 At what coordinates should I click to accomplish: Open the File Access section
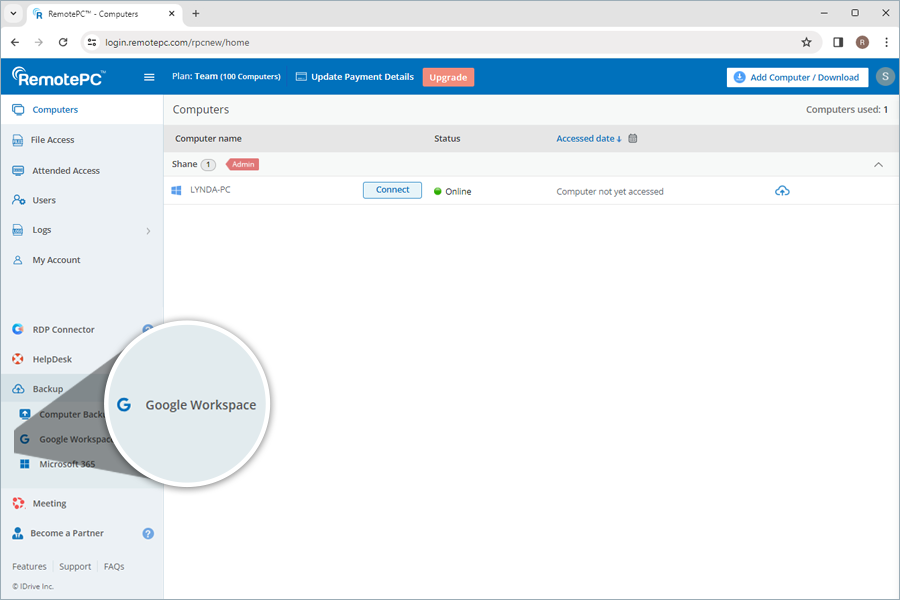[x=53, y=140]
